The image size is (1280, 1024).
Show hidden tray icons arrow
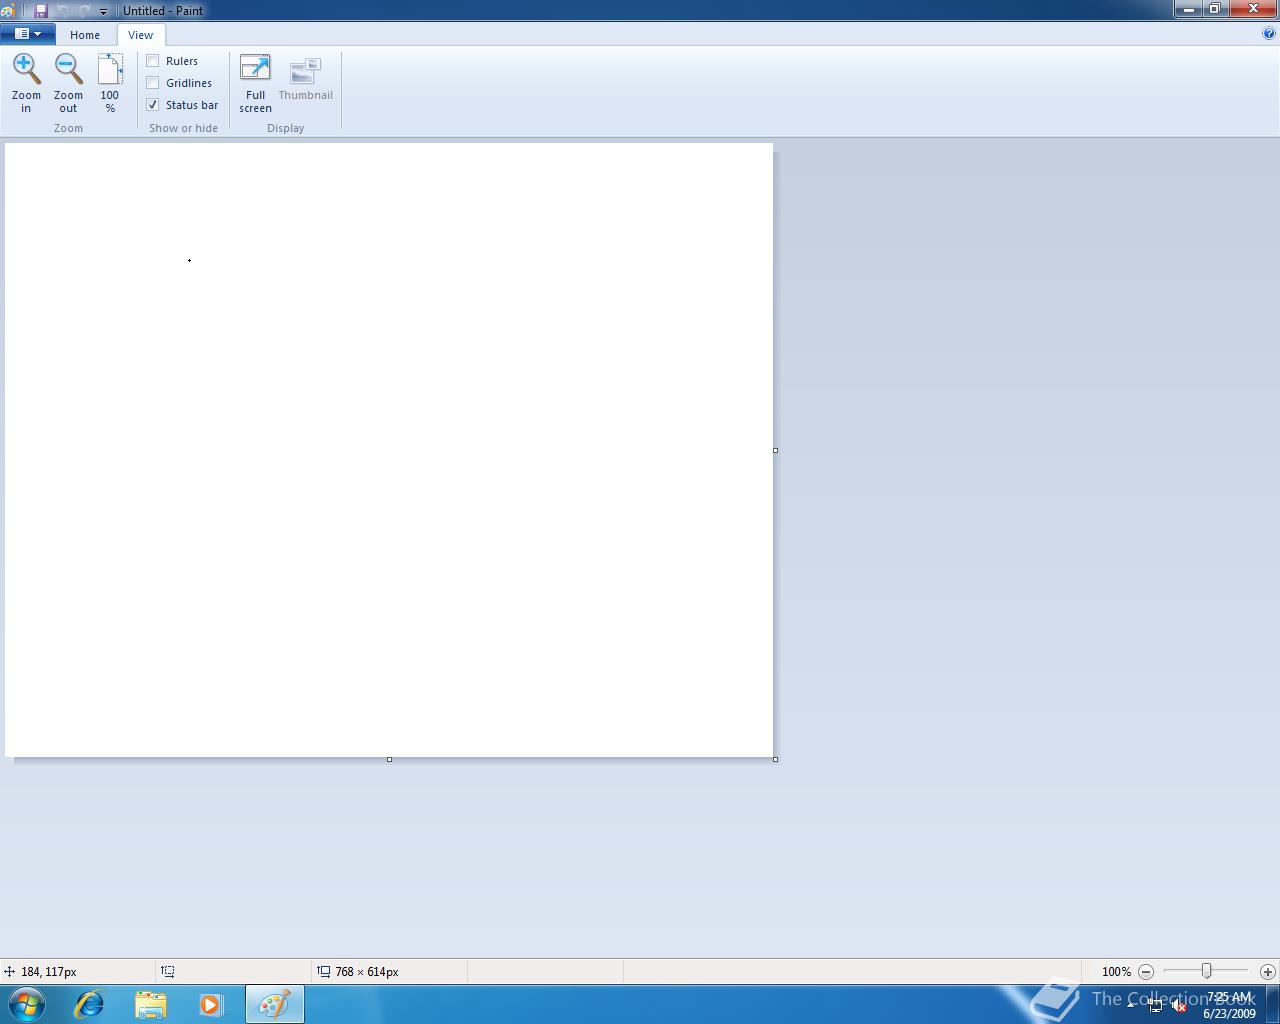tap(1131, 1004)
